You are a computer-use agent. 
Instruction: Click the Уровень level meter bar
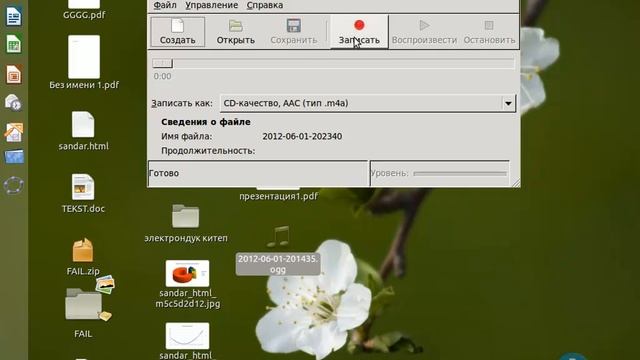click(460, 173)
